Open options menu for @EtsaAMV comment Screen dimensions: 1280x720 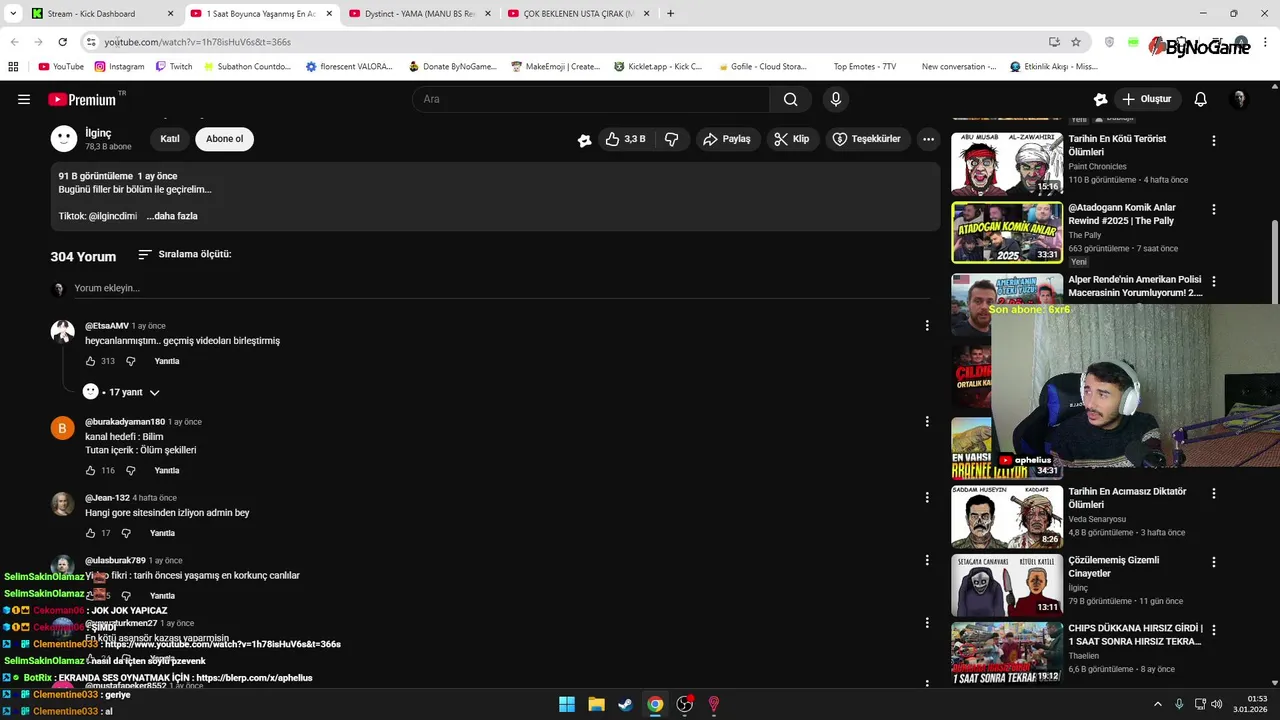926,325
